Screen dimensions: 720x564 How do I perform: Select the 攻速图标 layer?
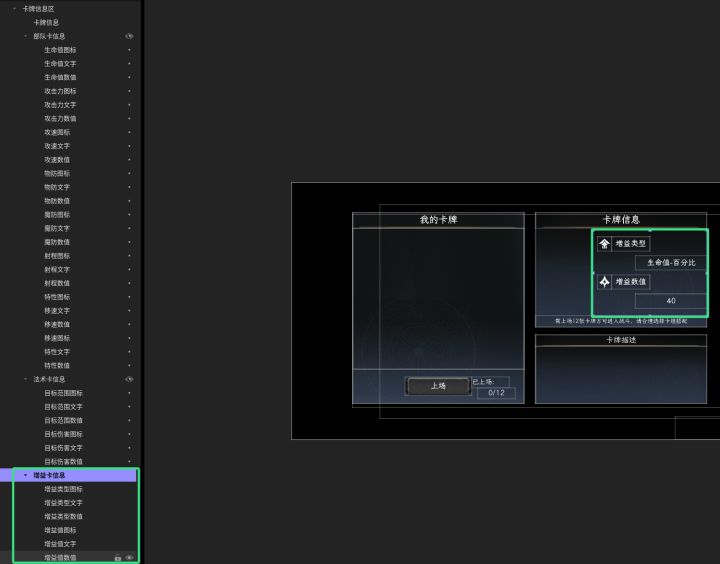57,132
